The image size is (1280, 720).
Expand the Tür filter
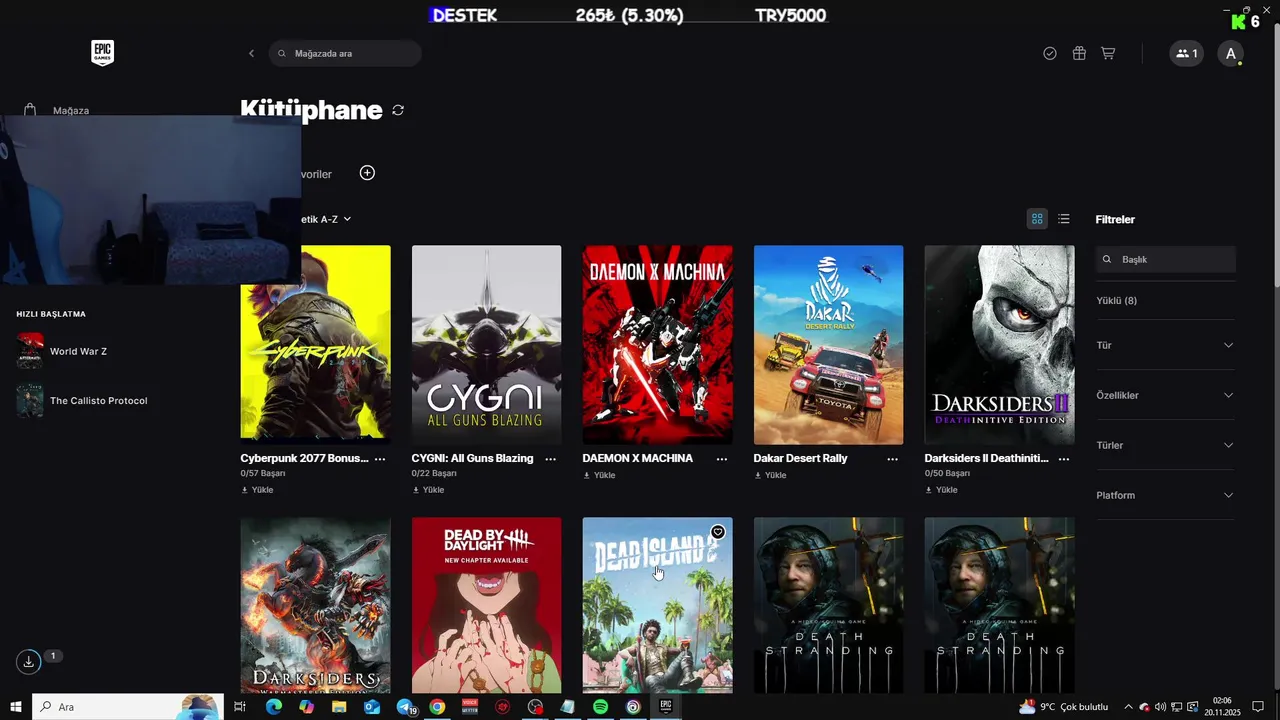pyautogui.click(x=1165, y=345)
